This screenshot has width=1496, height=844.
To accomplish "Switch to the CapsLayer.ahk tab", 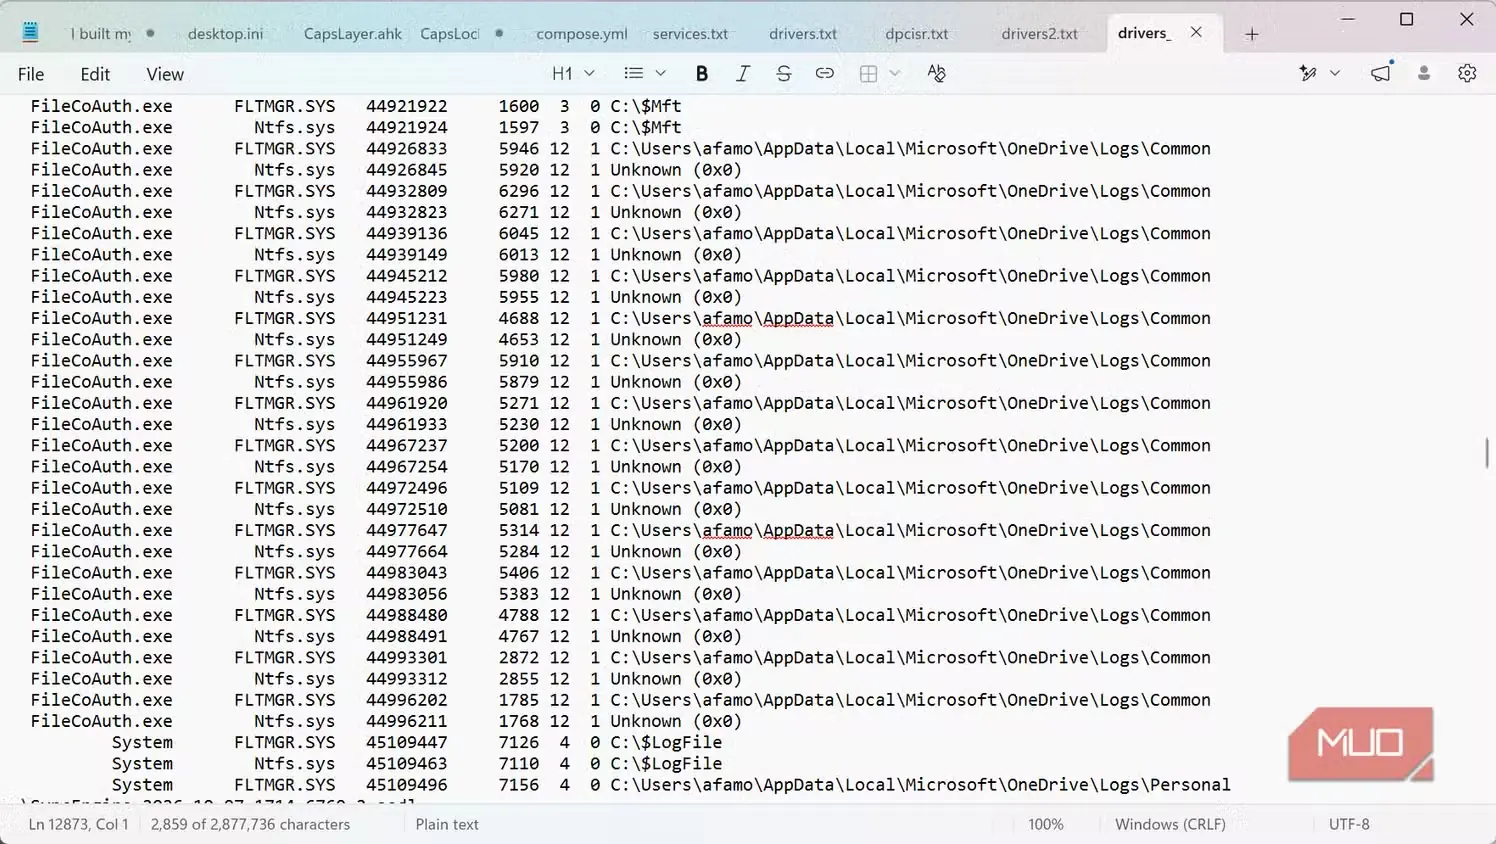I will (353, 34).
